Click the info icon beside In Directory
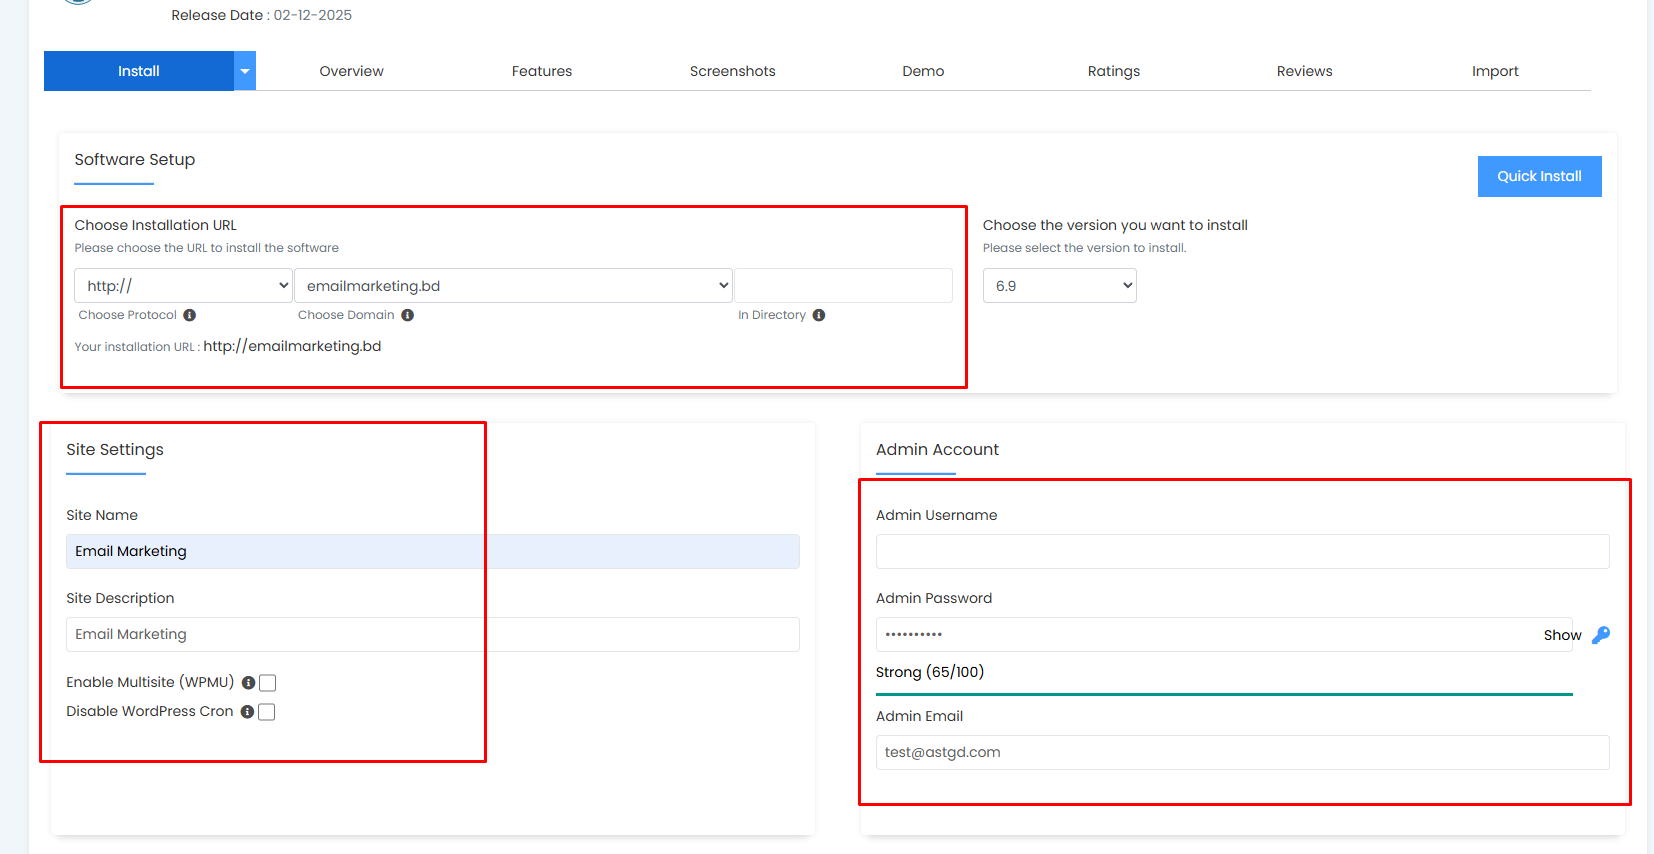Screen dimensions: 1654x854 tap(819, 315)
